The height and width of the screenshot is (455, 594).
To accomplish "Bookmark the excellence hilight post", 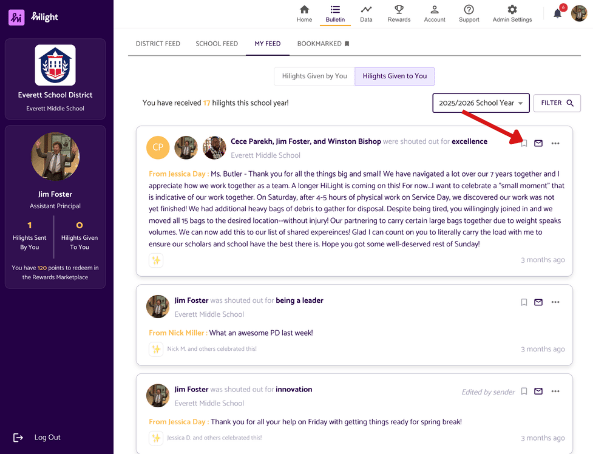I will tap(524, 144).
